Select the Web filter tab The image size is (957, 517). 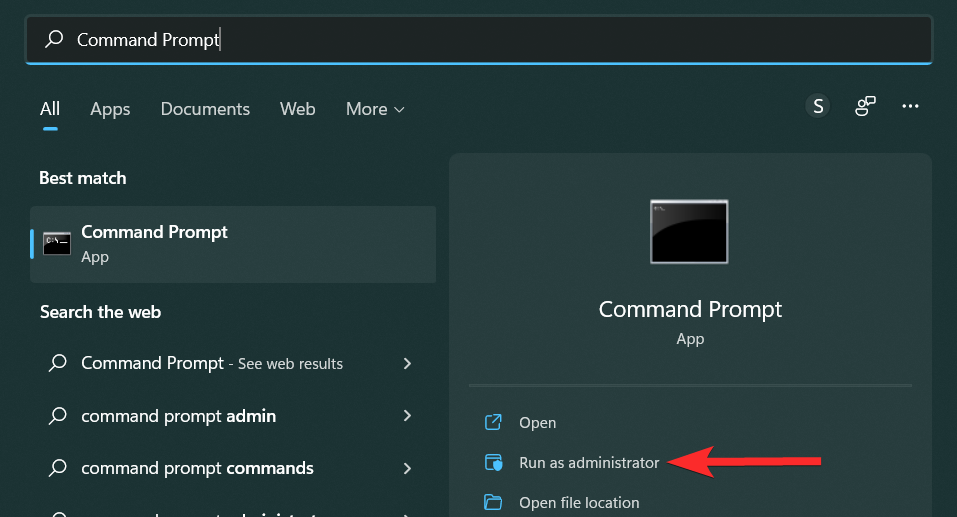(x=297, y=109)
